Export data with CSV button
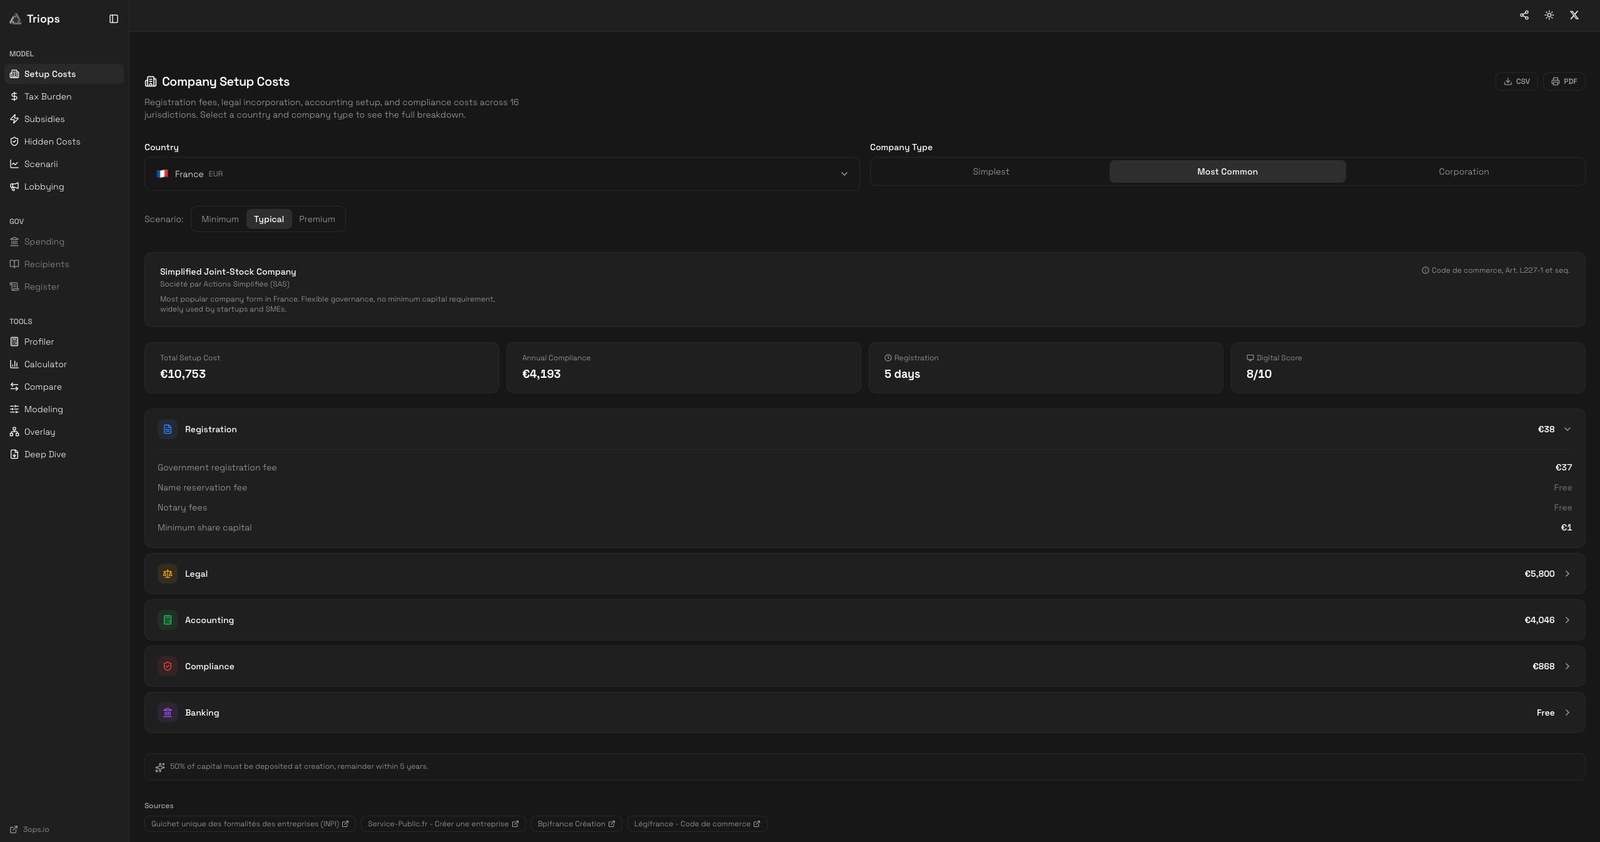 [1516, 81]
